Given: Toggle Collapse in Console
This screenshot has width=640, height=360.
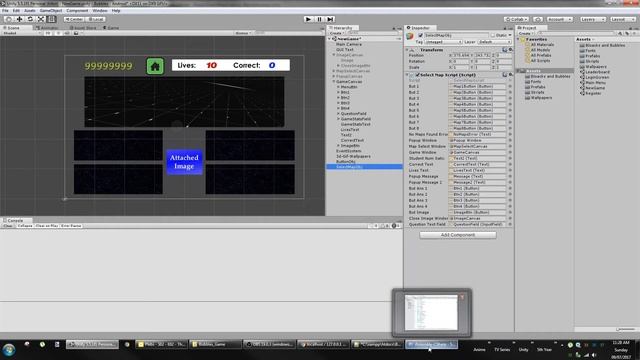Looking at the screenshot, I should [24, 226].
